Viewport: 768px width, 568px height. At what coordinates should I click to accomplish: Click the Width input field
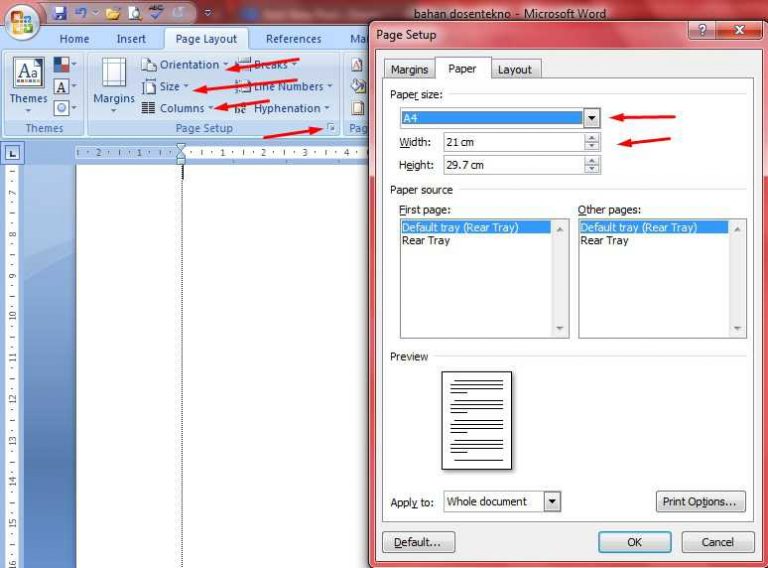tap(514, 142)
